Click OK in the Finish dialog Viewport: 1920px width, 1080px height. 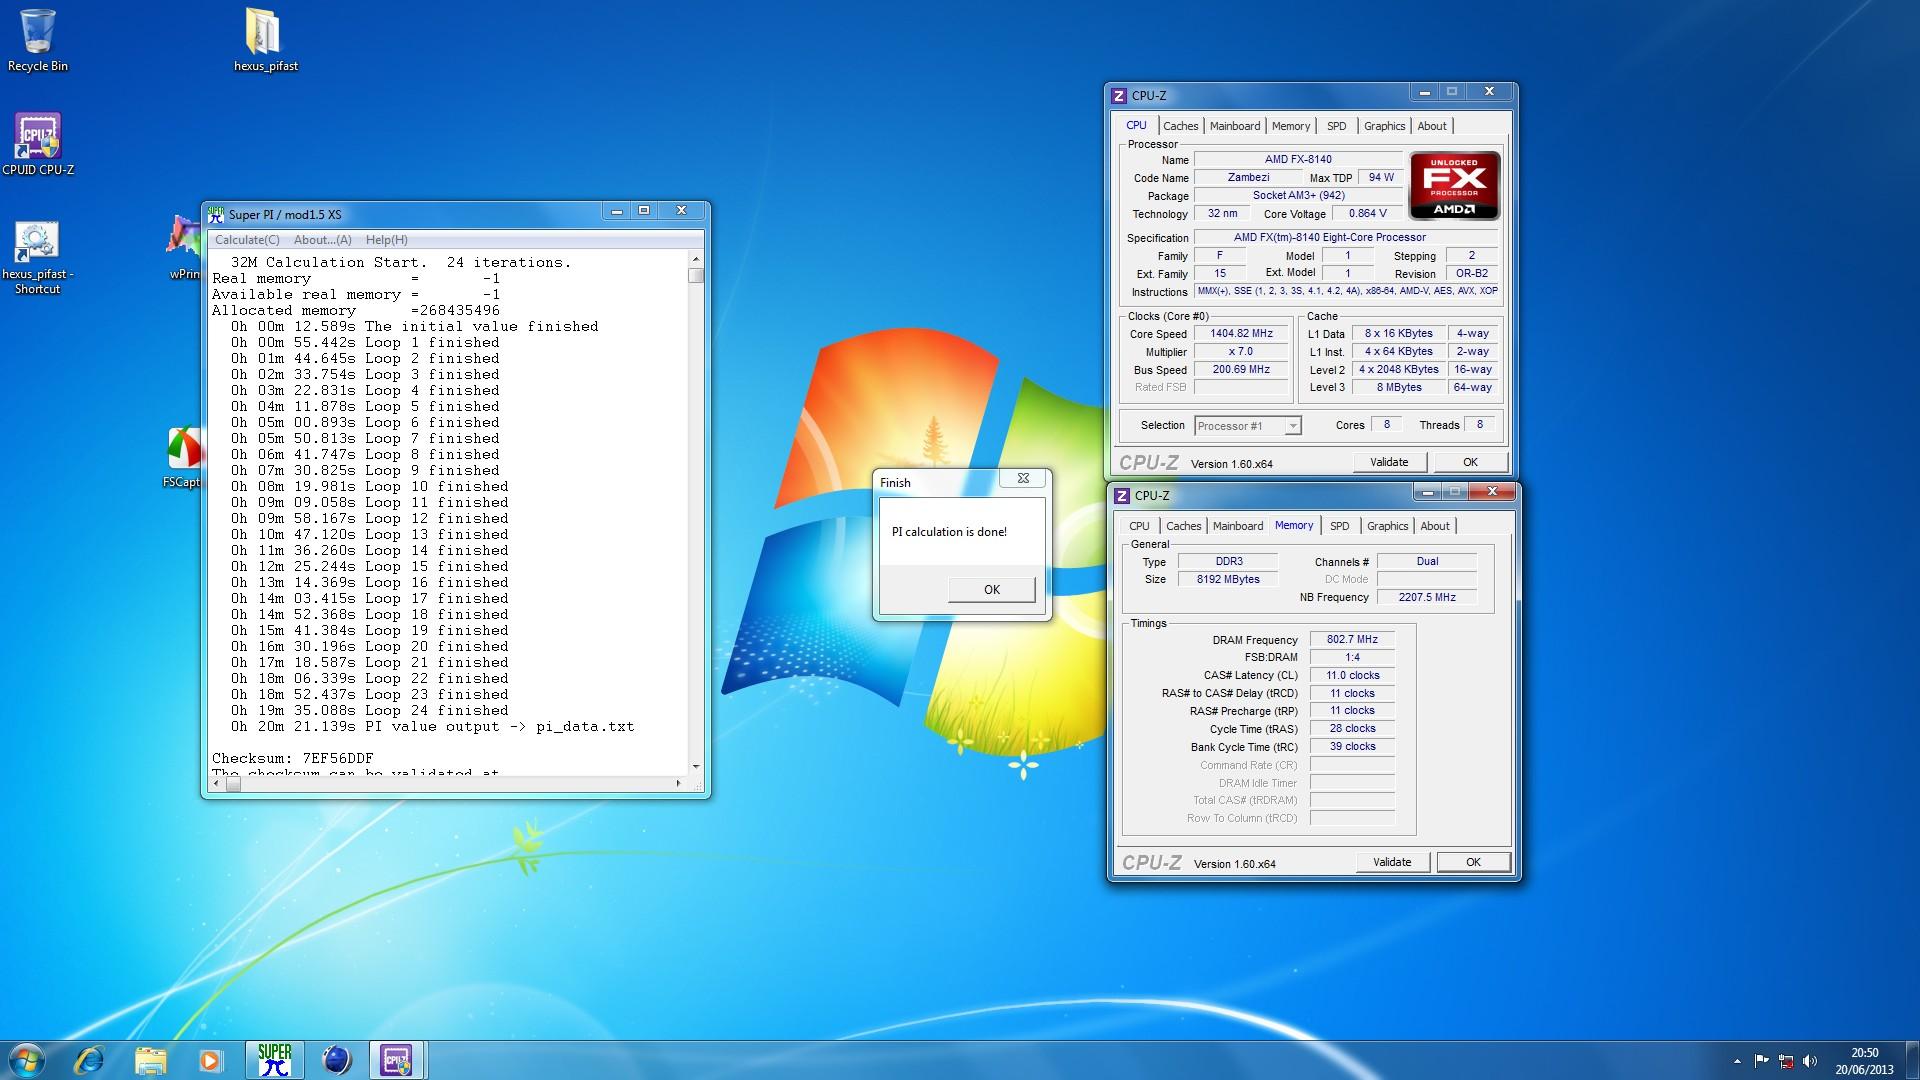(991, 590)
